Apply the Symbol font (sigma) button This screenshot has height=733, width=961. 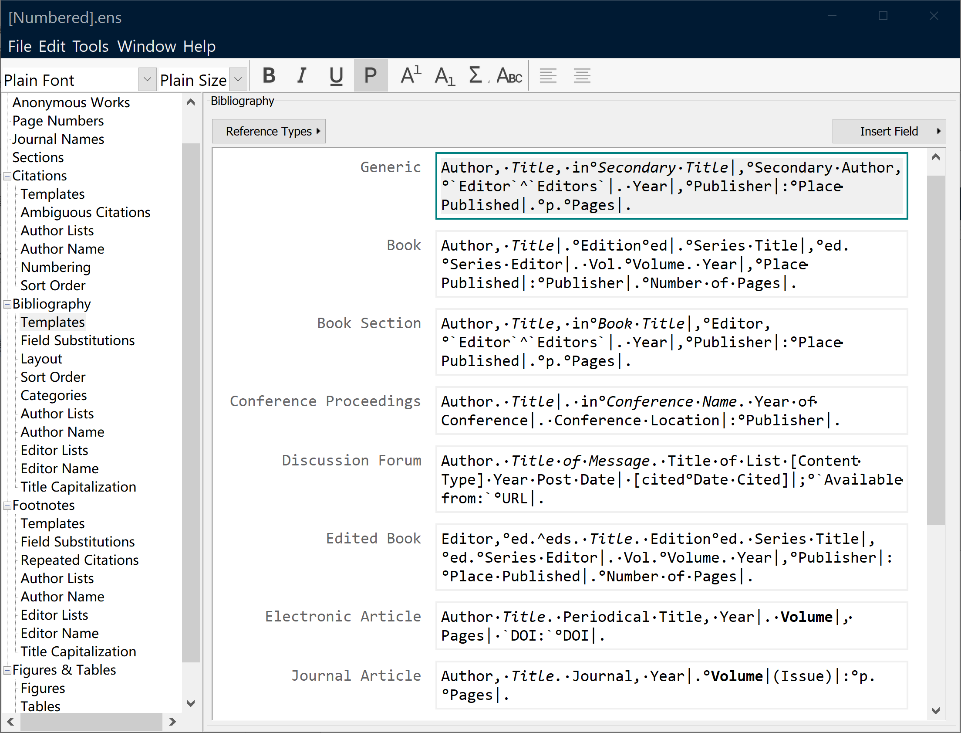coord(476,76)
